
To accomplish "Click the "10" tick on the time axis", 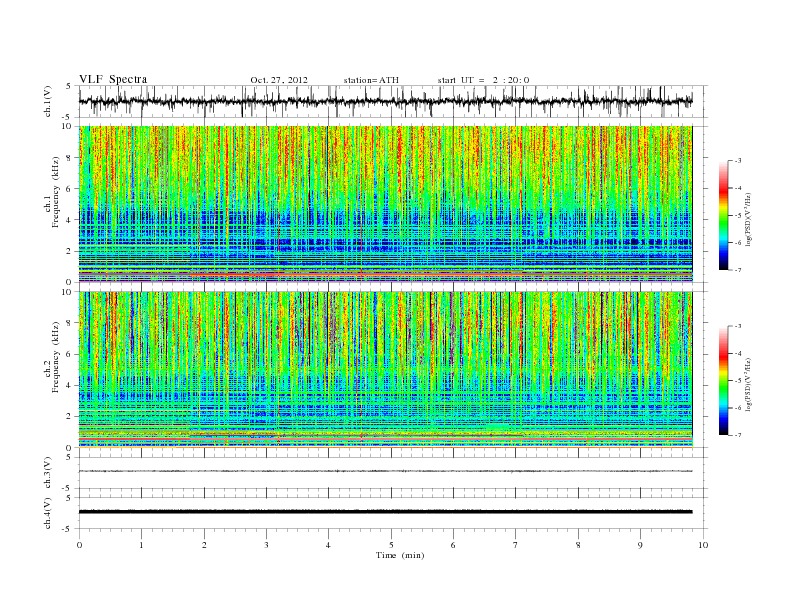I will pyautogui.click(x=703, y=545).
